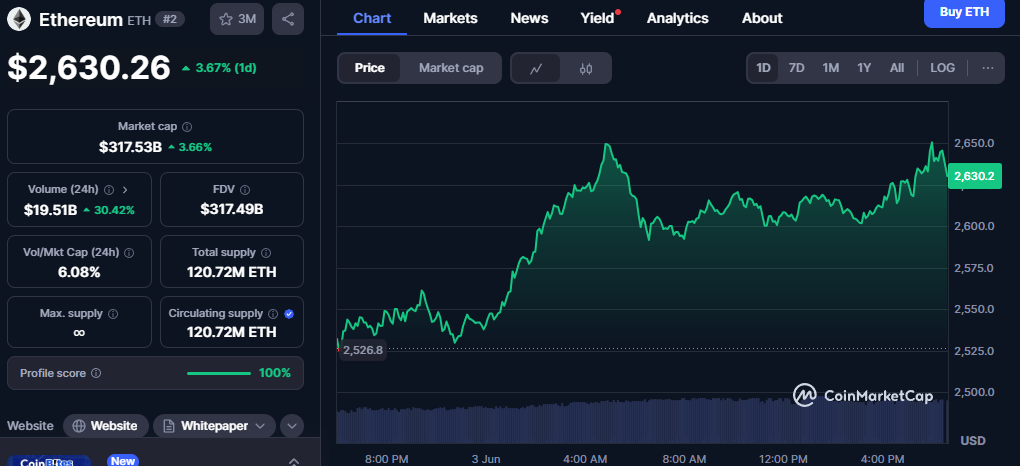
Task: Click the Total supply info icon
Action: (266, 252)
